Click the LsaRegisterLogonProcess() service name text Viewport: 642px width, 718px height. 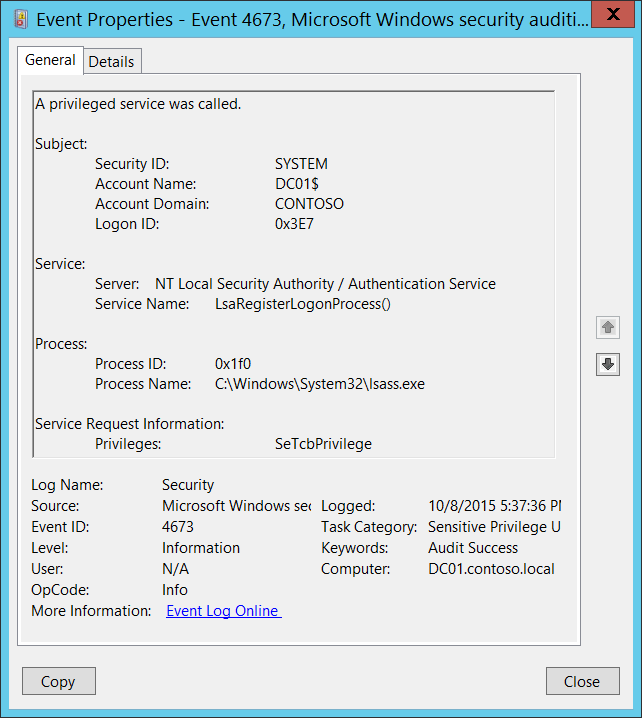point(303,304)
